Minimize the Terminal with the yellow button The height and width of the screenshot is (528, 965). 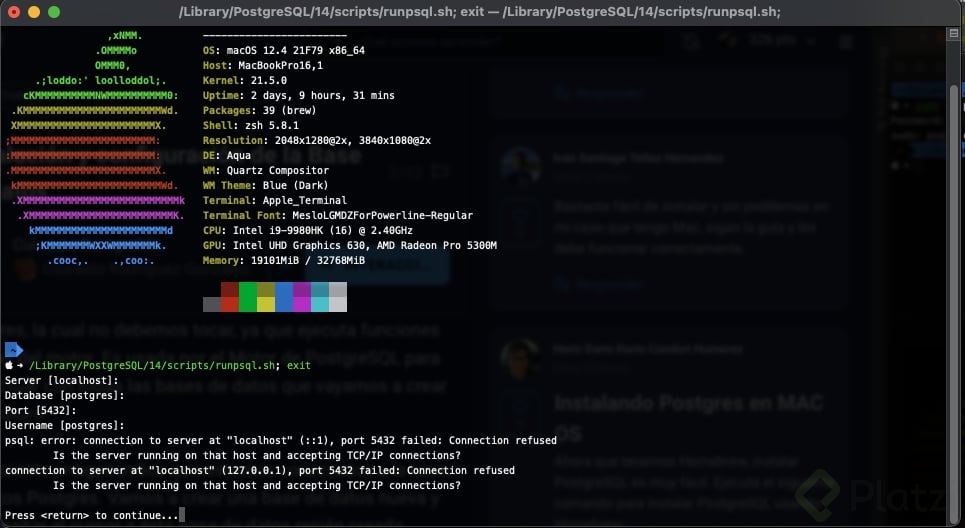pos(34,12)
